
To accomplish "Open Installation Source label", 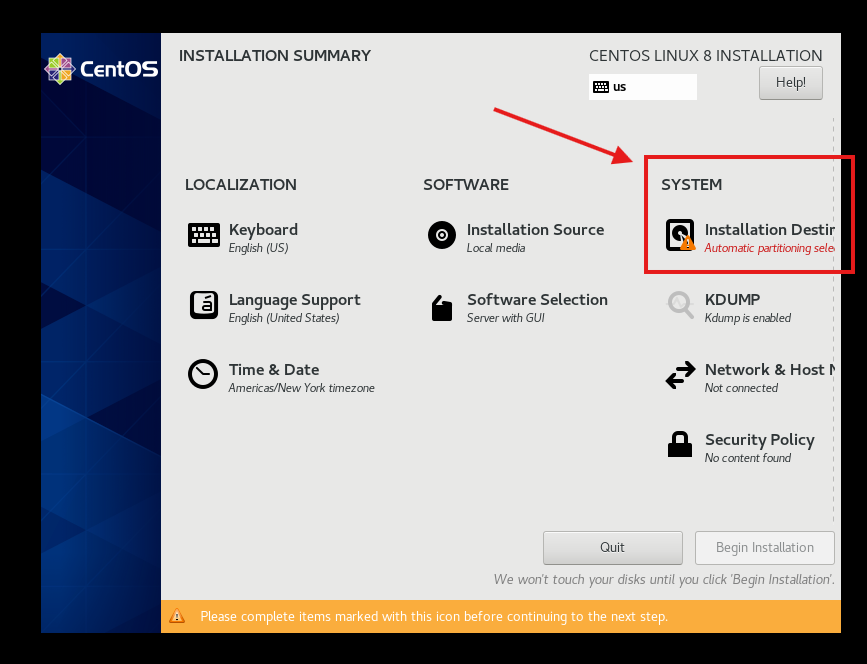I will [535, 229].
